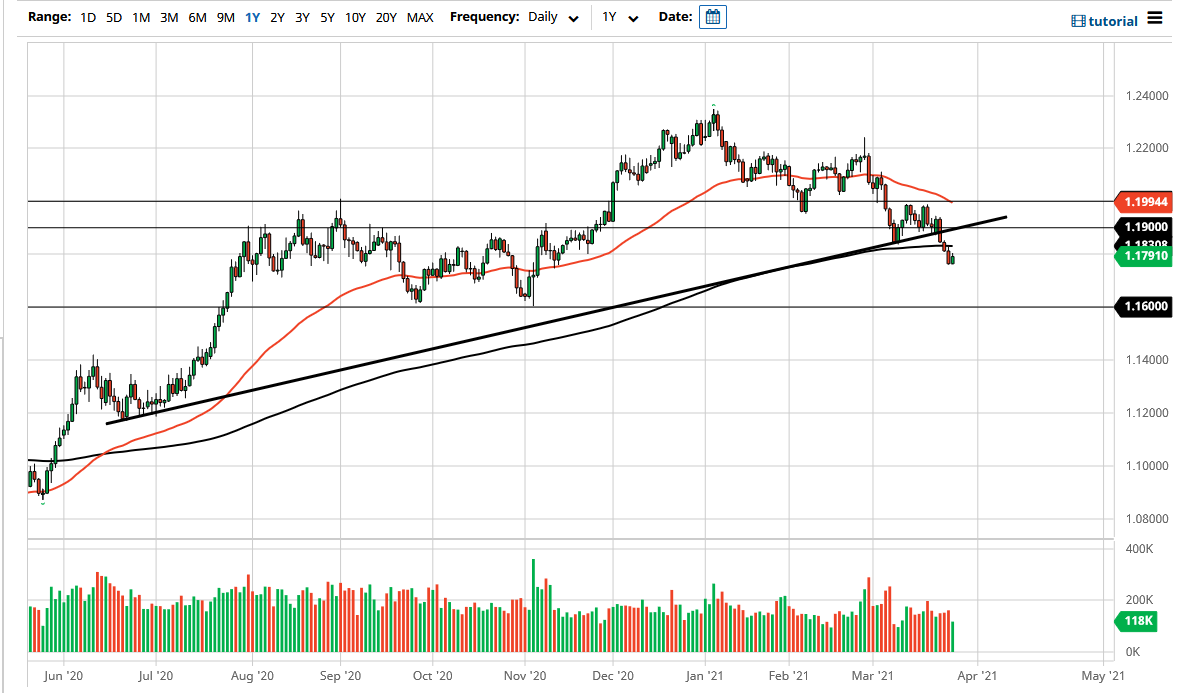
Task: Click the January 2021 peak candlestick
Action: click(x=716, y=120)
